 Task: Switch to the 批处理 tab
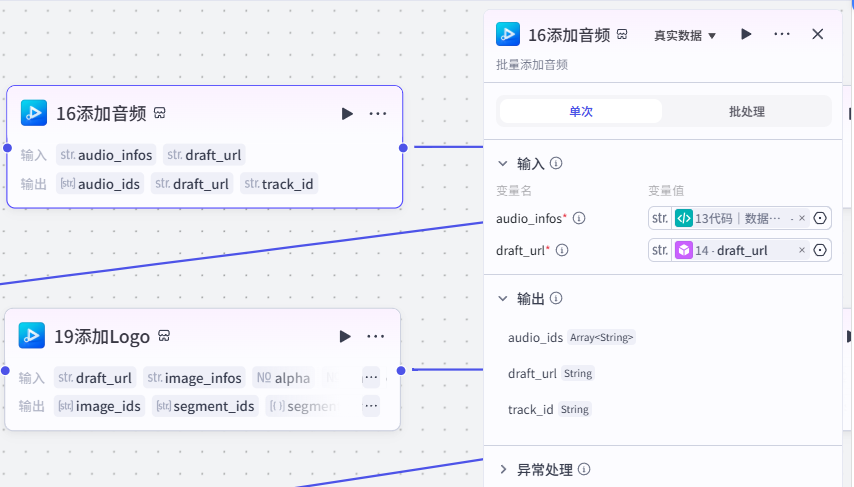(747, 112)
